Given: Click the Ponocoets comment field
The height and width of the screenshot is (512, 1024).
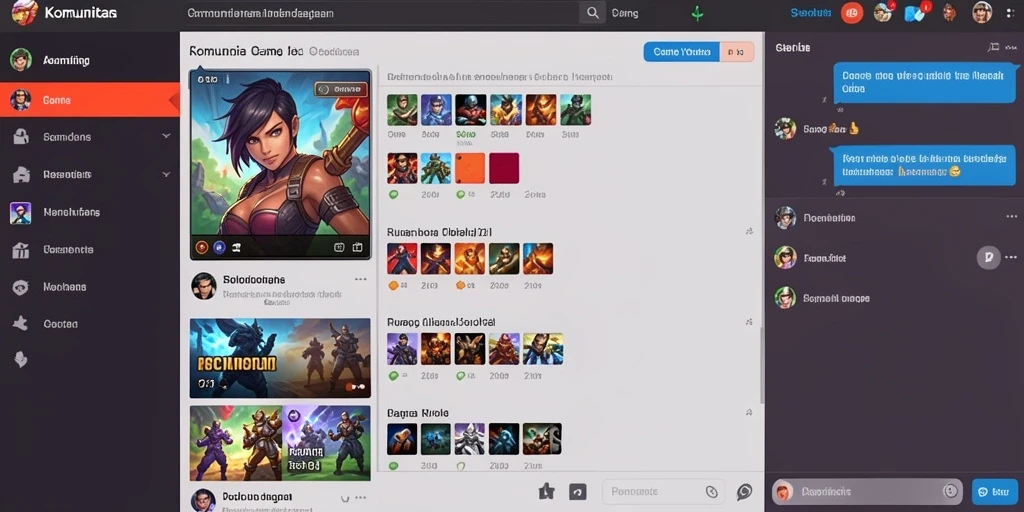Looking at the screenshot, I should (x=664, y=492).
